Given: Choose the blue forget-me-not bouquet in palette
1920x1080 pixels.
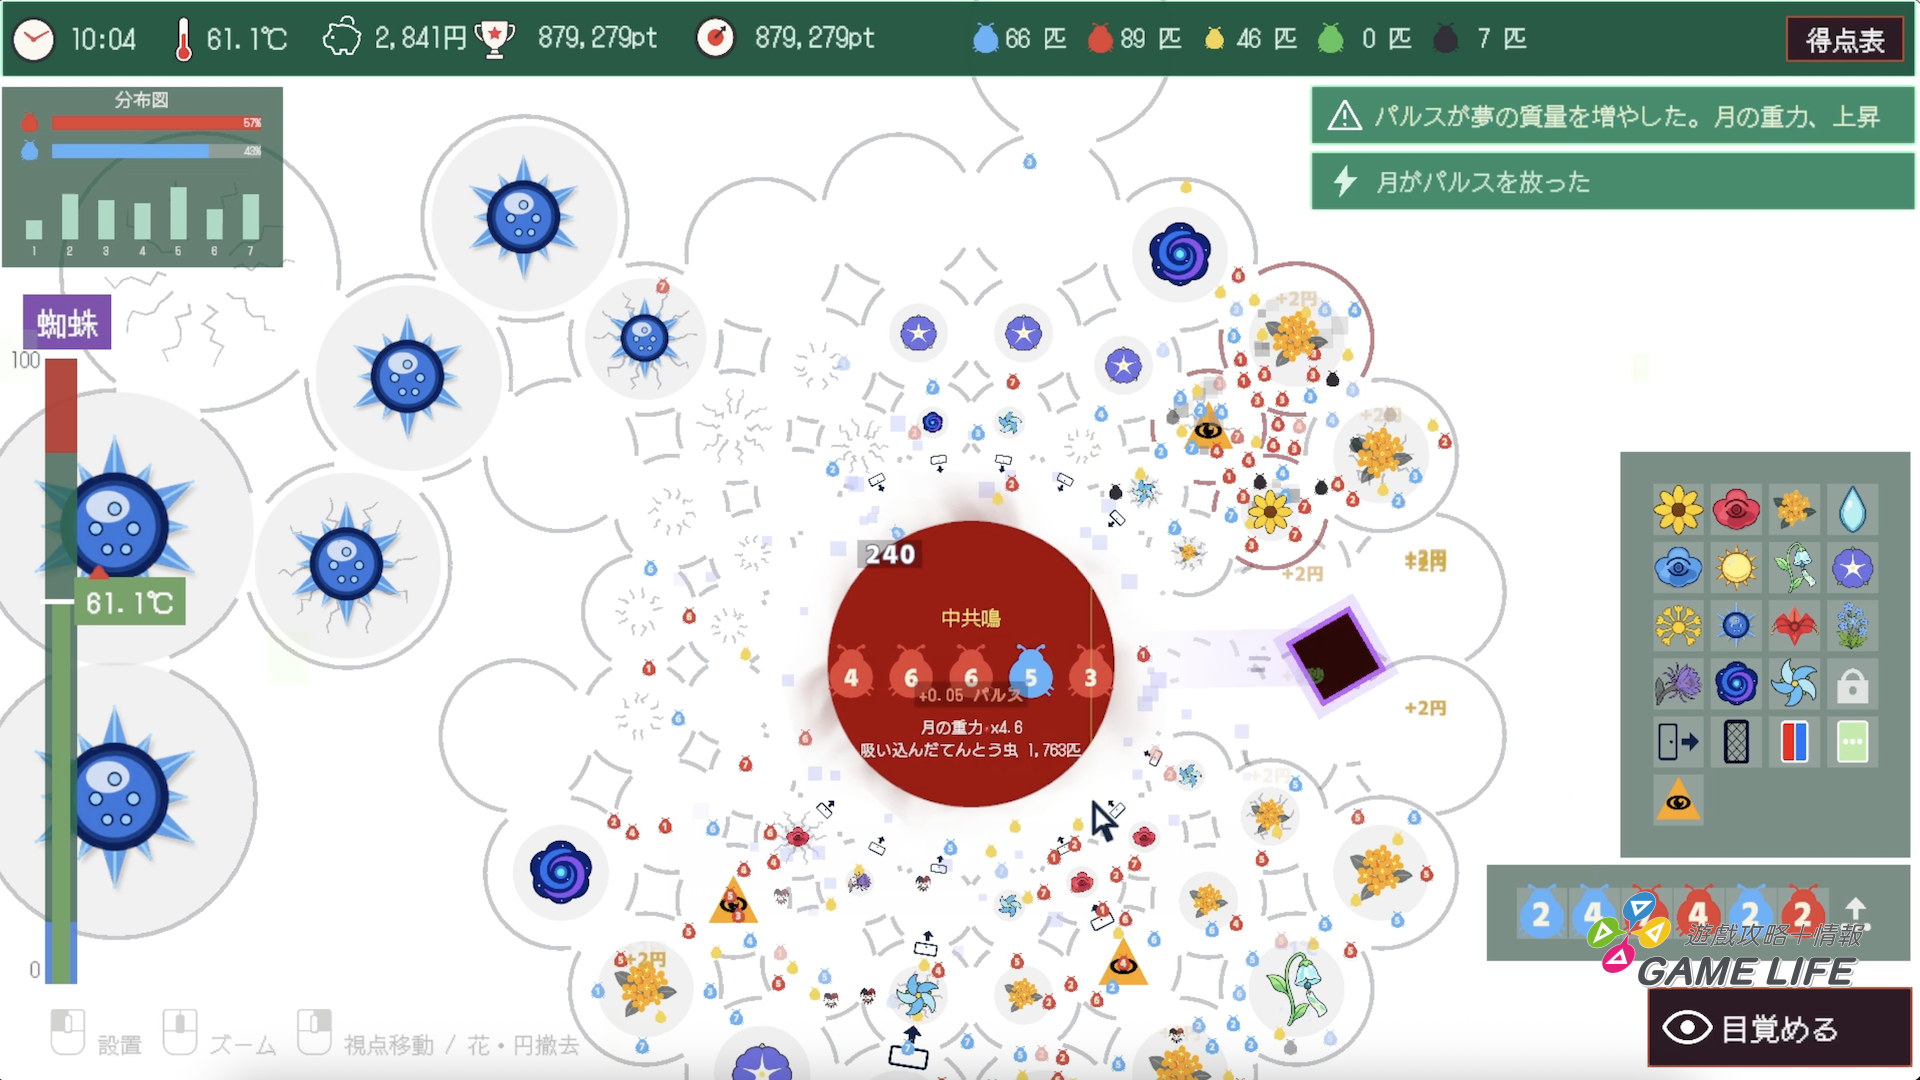Looking at the screenshot, I should pos(1852,626).
